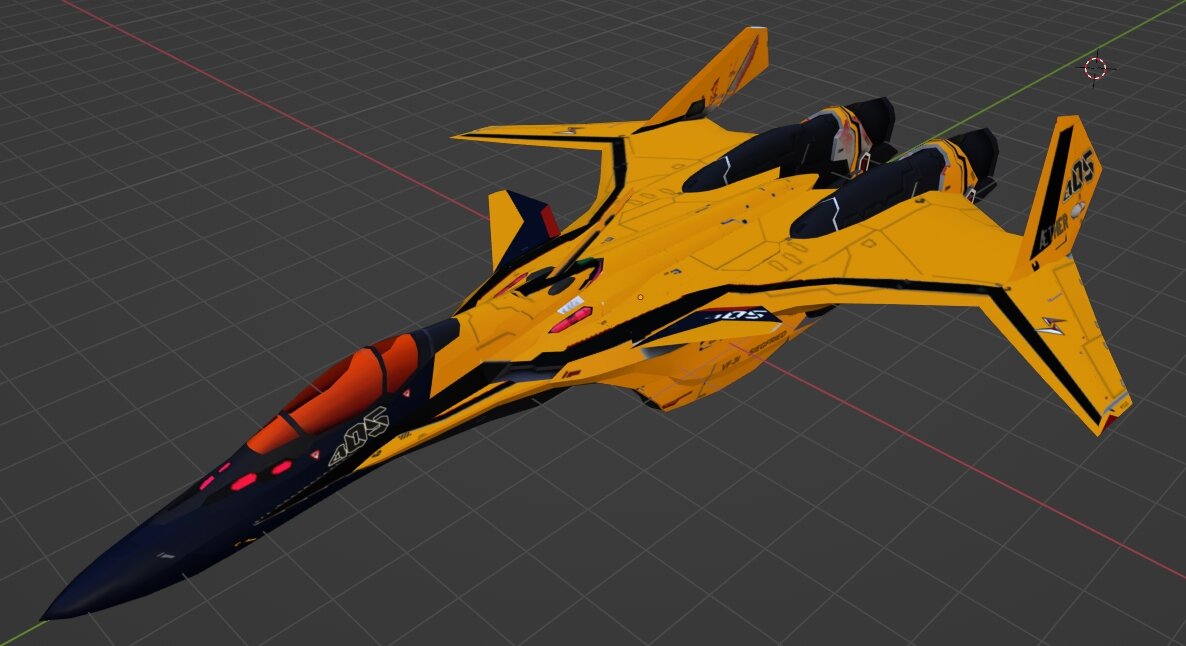This screenshot has width=1186, height=646.
Task: Click the 3D cursor crosshair in viewport
Action: point(1095,68)
